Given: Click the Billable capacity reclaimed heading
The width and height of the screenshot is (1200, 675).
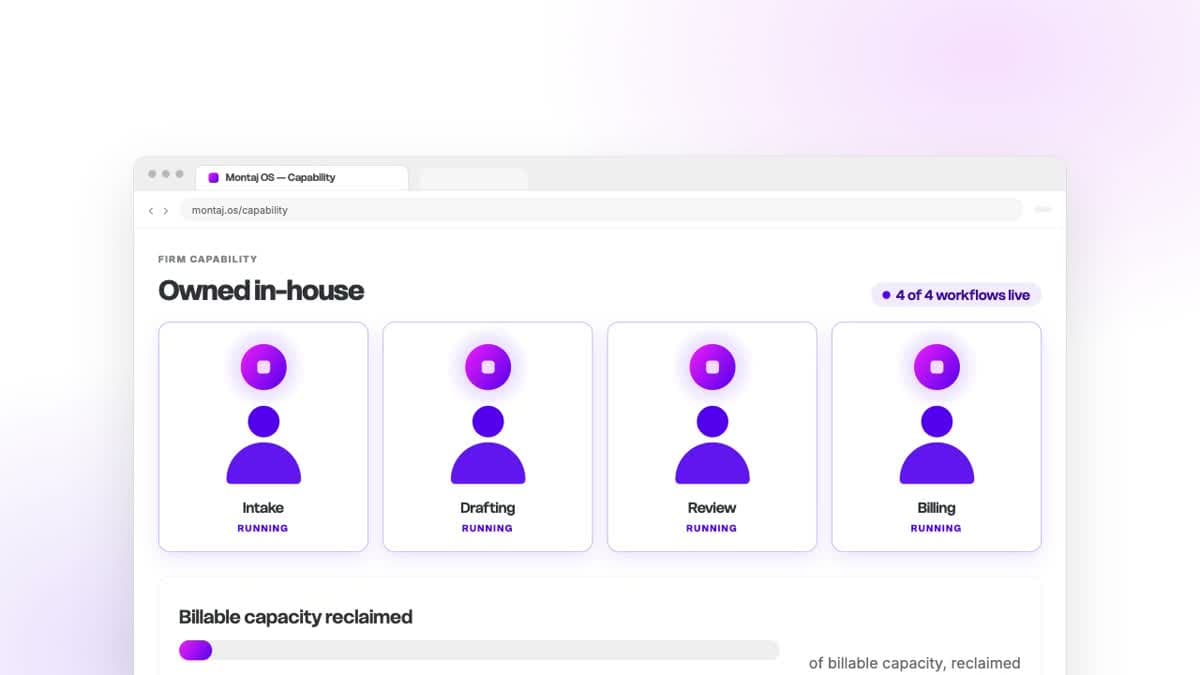Looking at the screenshot, I should [296, 617].
